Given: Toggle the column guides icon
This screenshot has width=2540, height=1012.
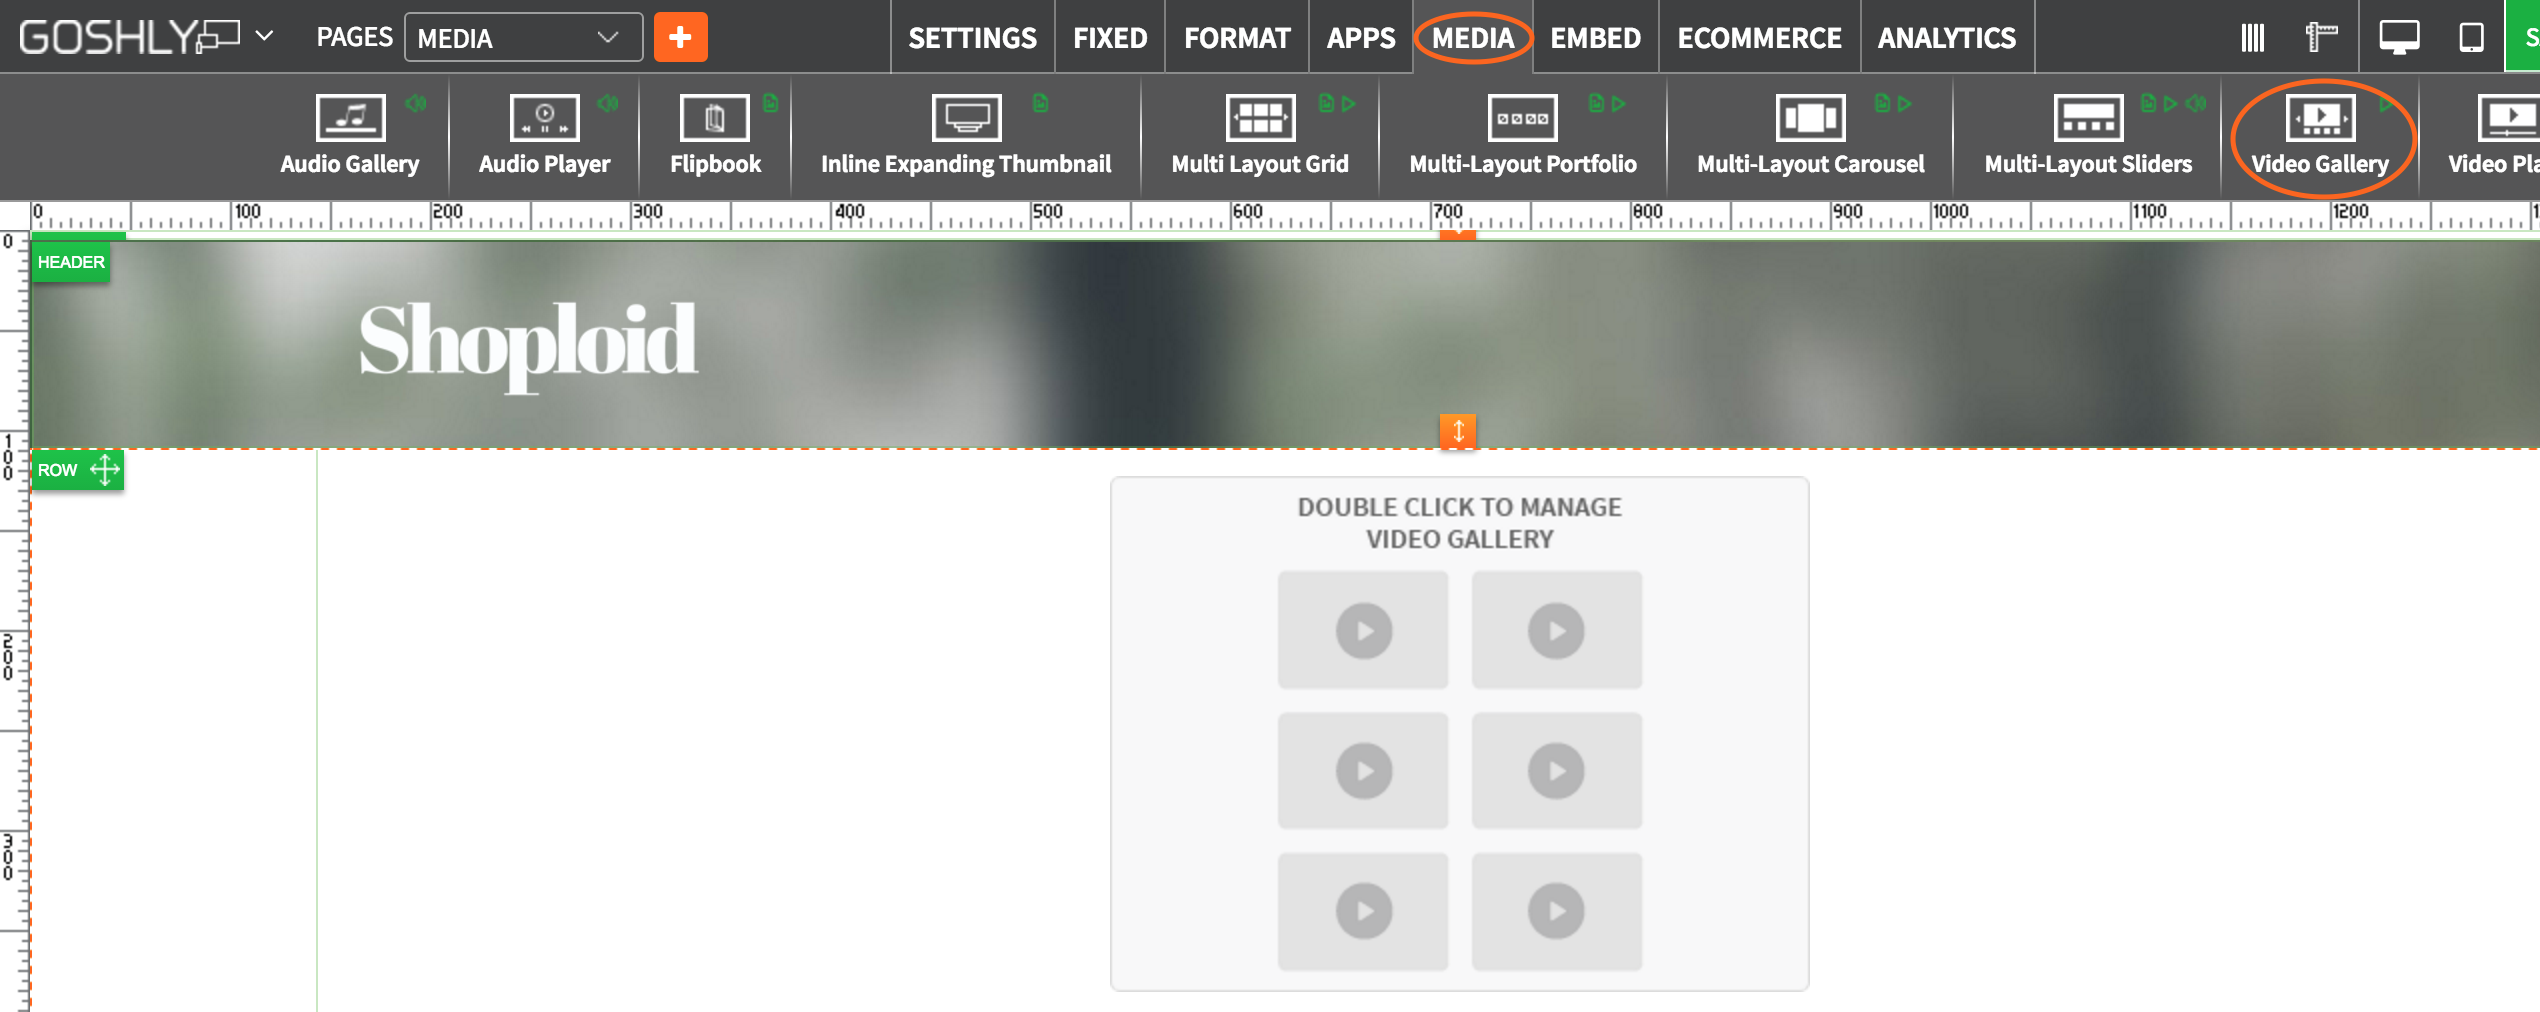Looking at the screenshot, I should (2252, 37).
